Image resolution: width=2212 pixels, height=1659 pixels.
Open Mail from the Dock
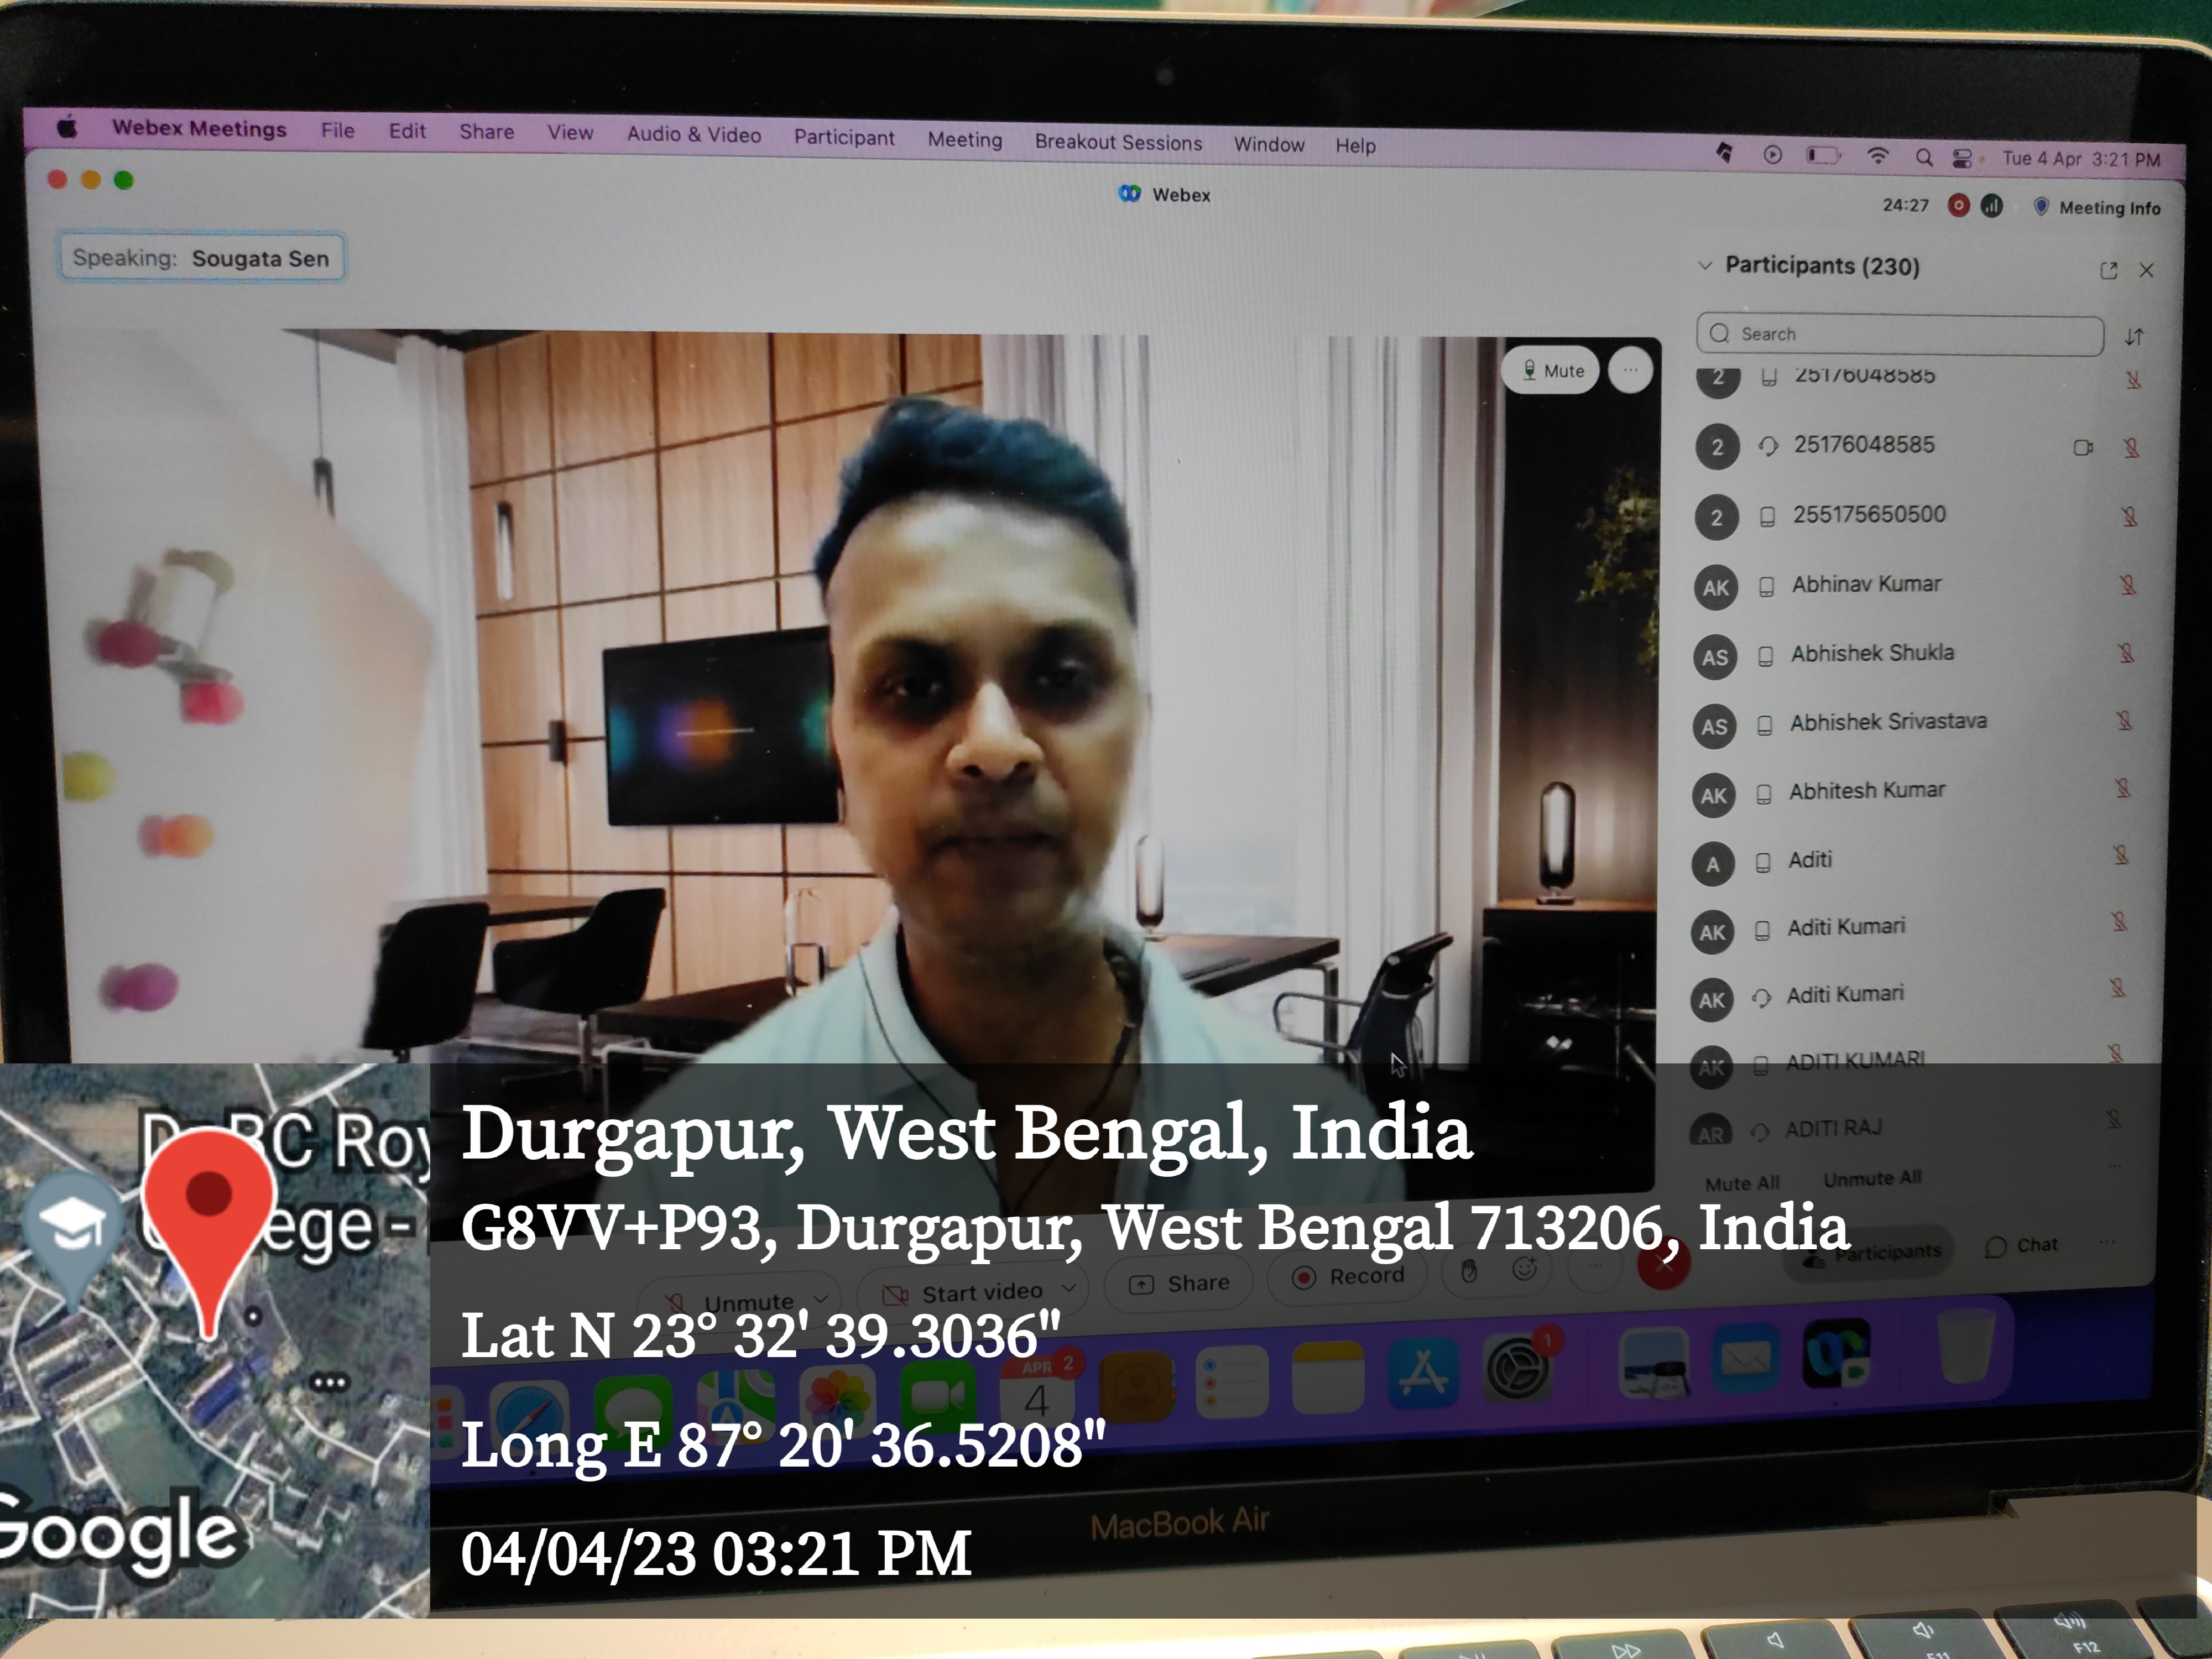coord(1747,1358)
